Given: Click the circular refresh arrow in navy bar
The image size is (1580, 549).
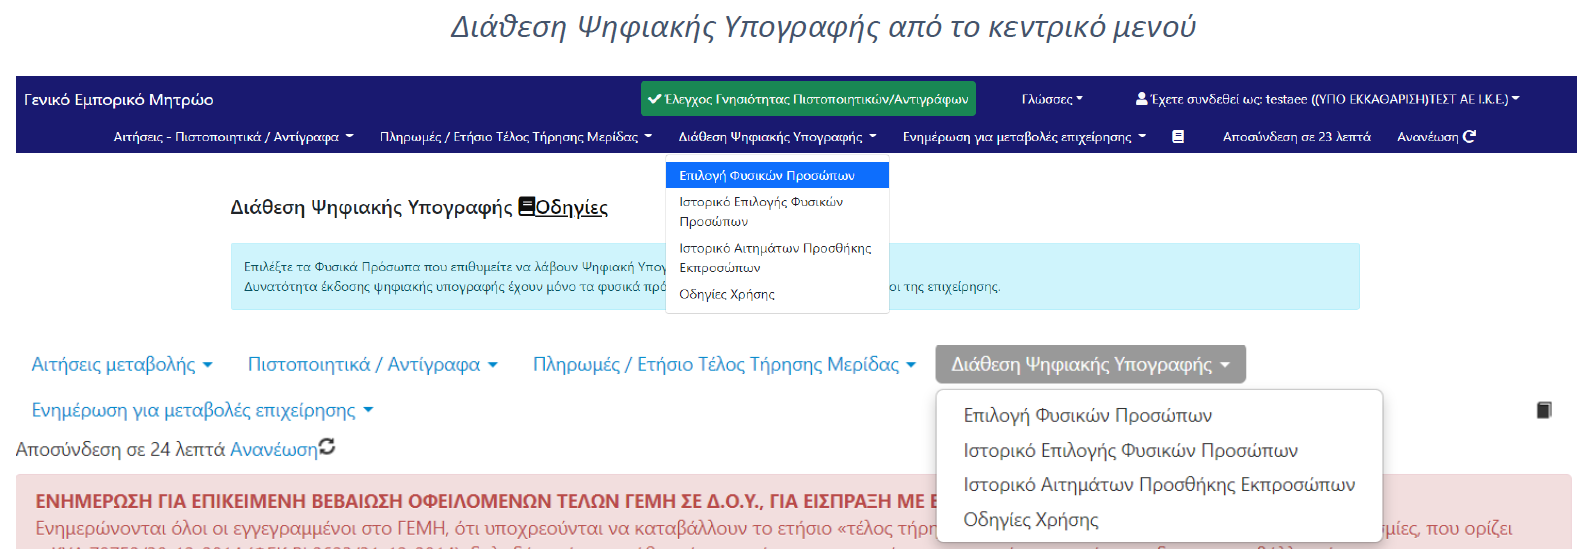Looking at the screenshot, I should click(1469, 136).
